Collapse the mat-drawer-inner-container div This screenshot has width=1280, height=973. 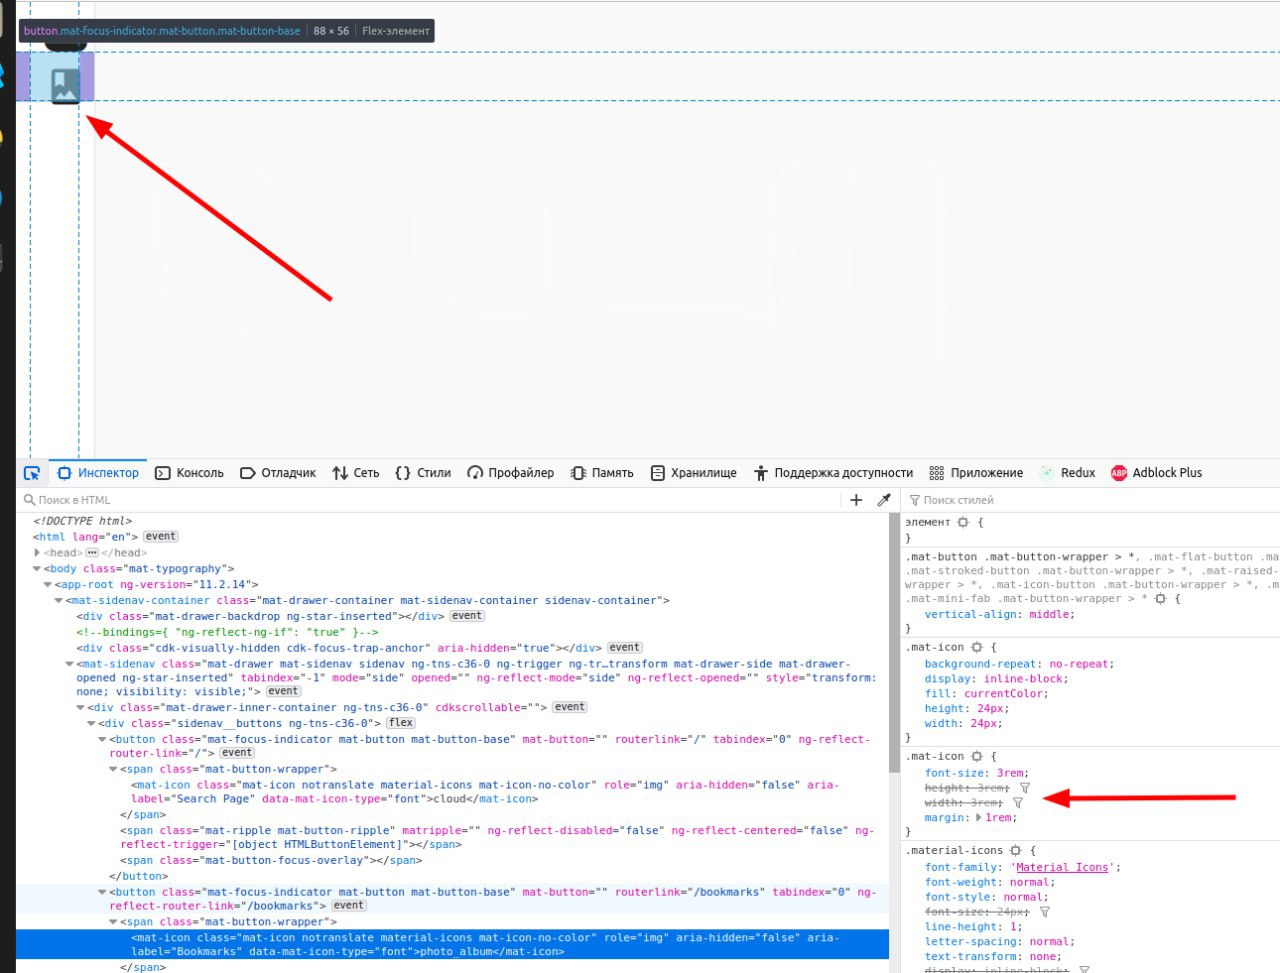(80, 708)
